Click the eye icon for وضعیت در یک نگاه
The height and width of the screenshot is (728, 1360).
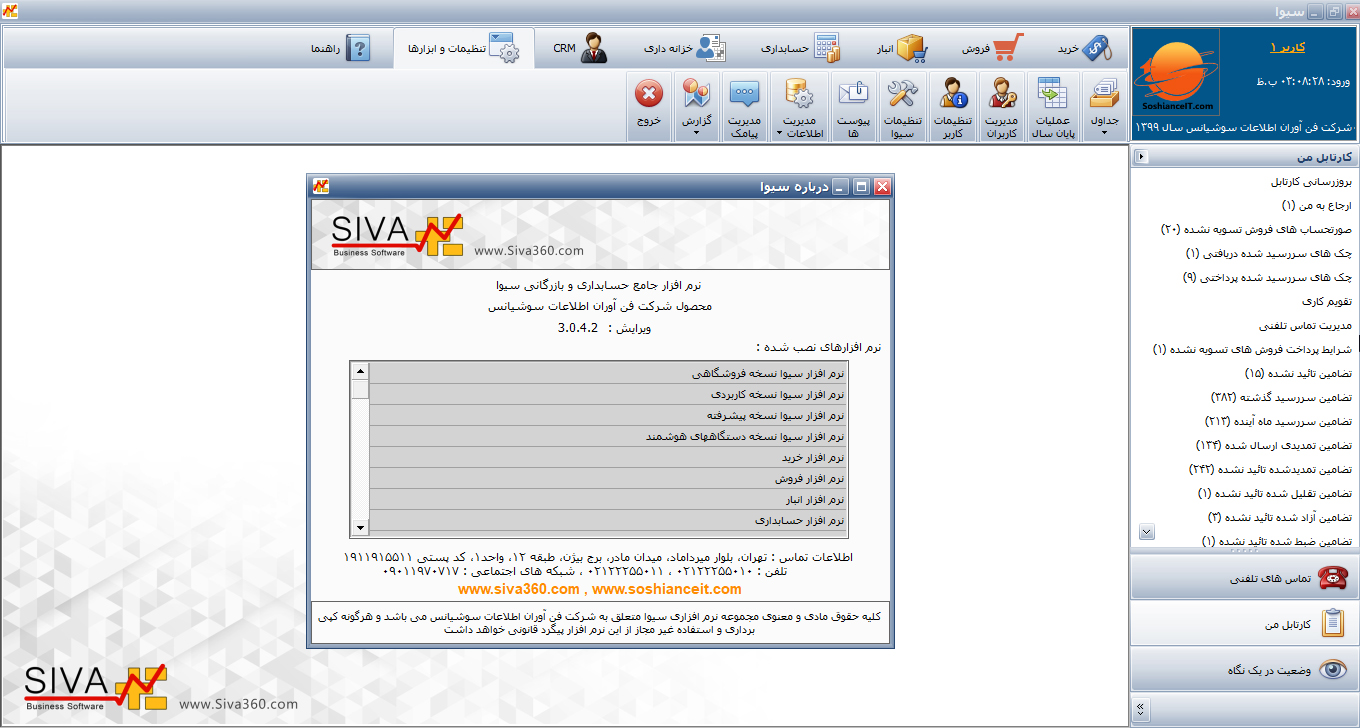tap(1333, 670)
